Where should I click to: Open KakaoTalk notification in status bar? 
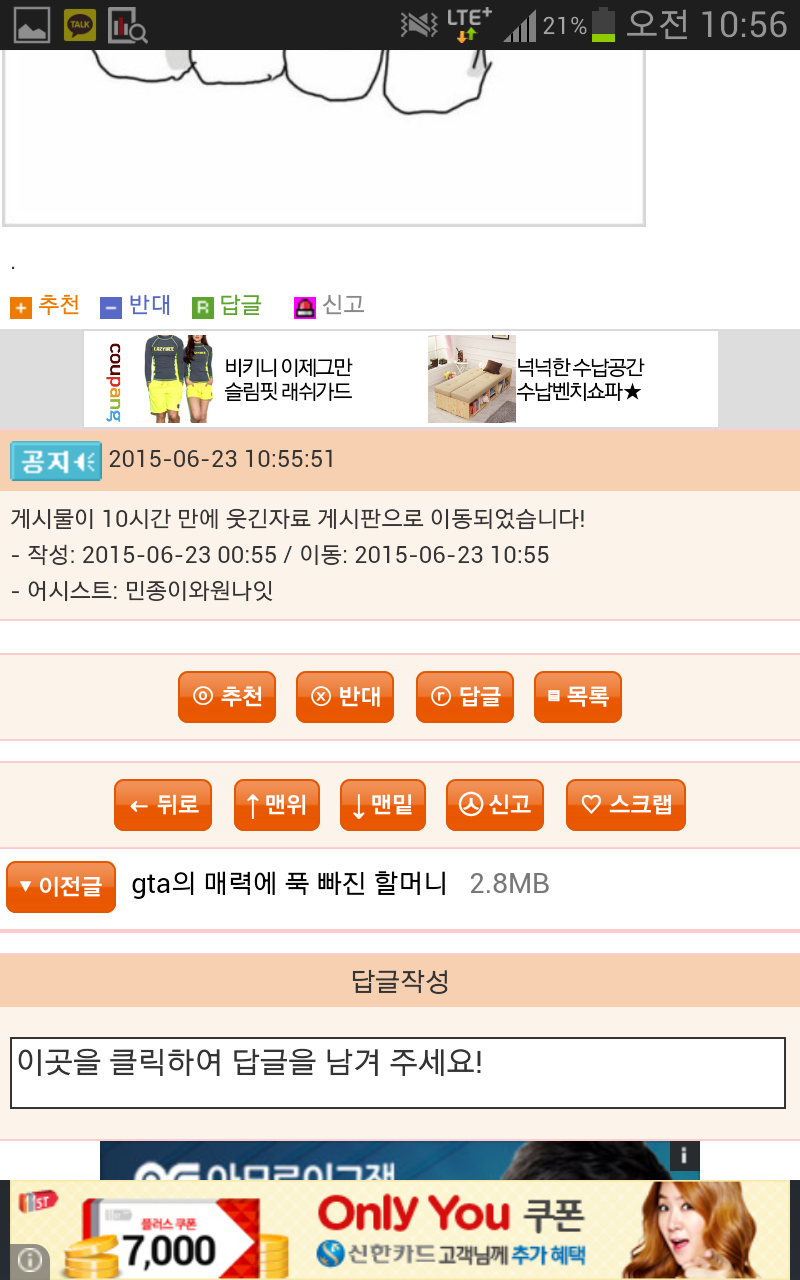(80, 25)
